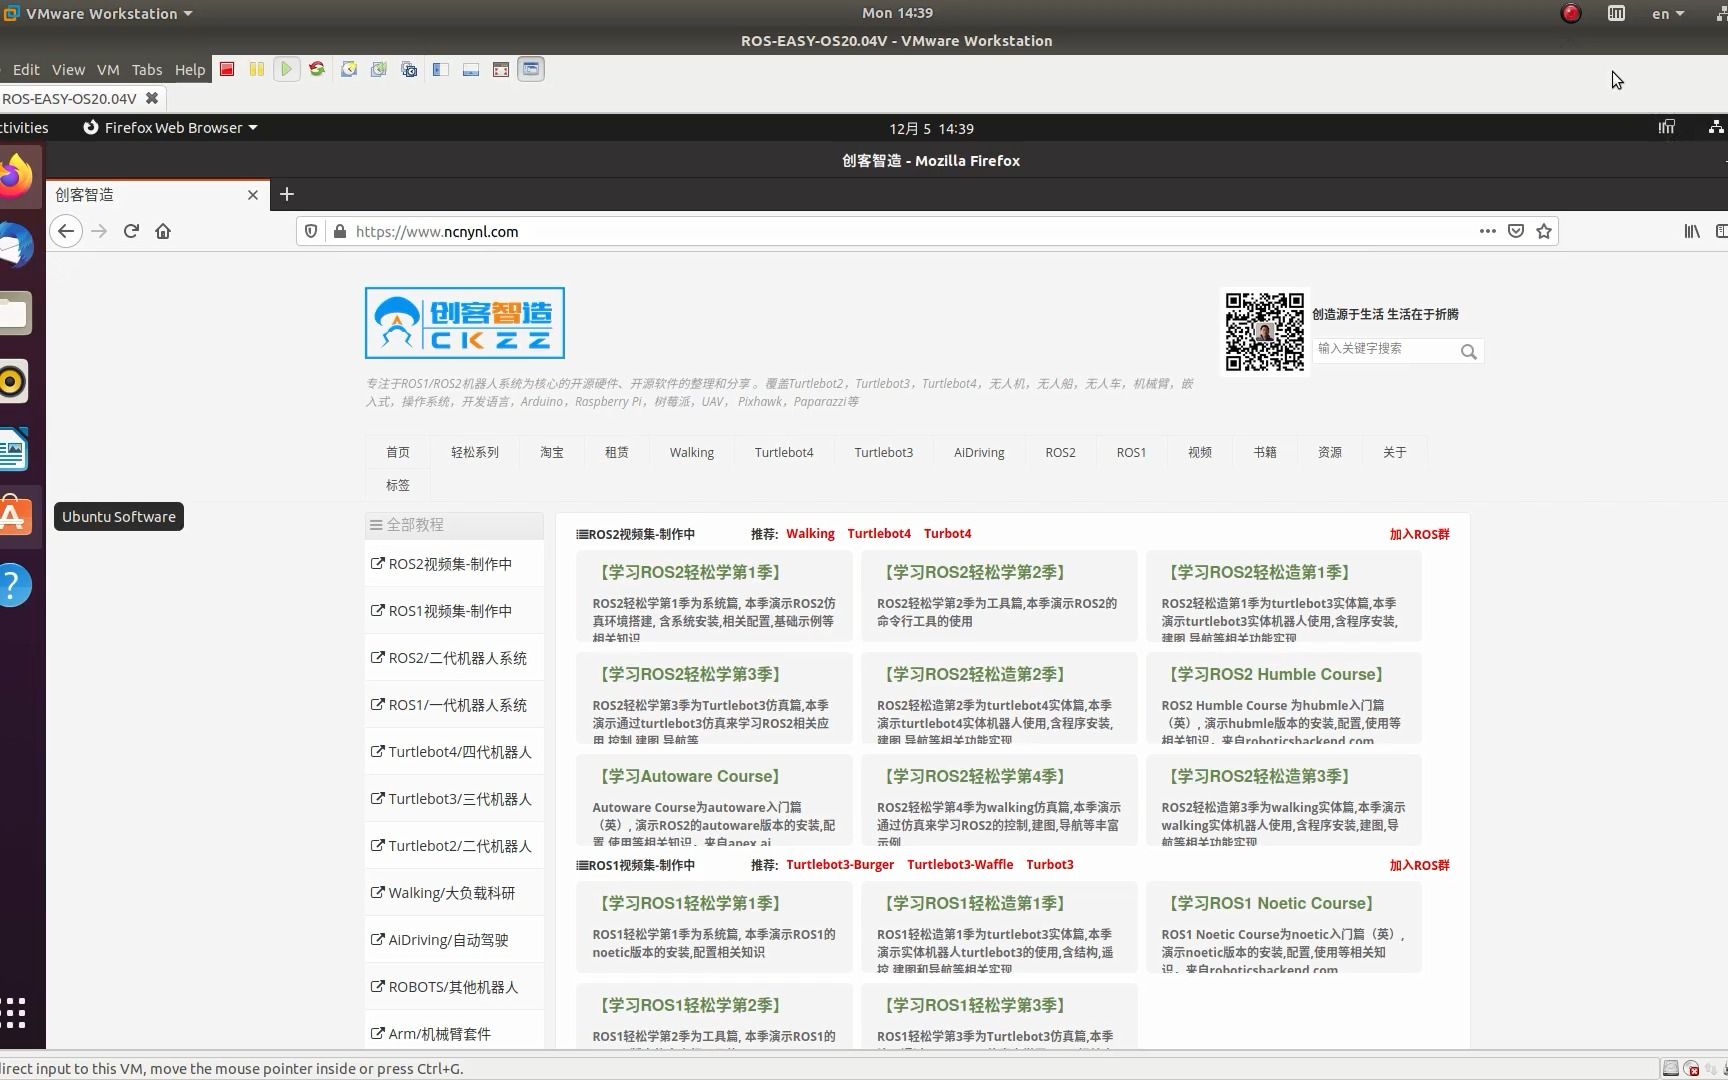Click the red recording indicator in top bar

1571,13
